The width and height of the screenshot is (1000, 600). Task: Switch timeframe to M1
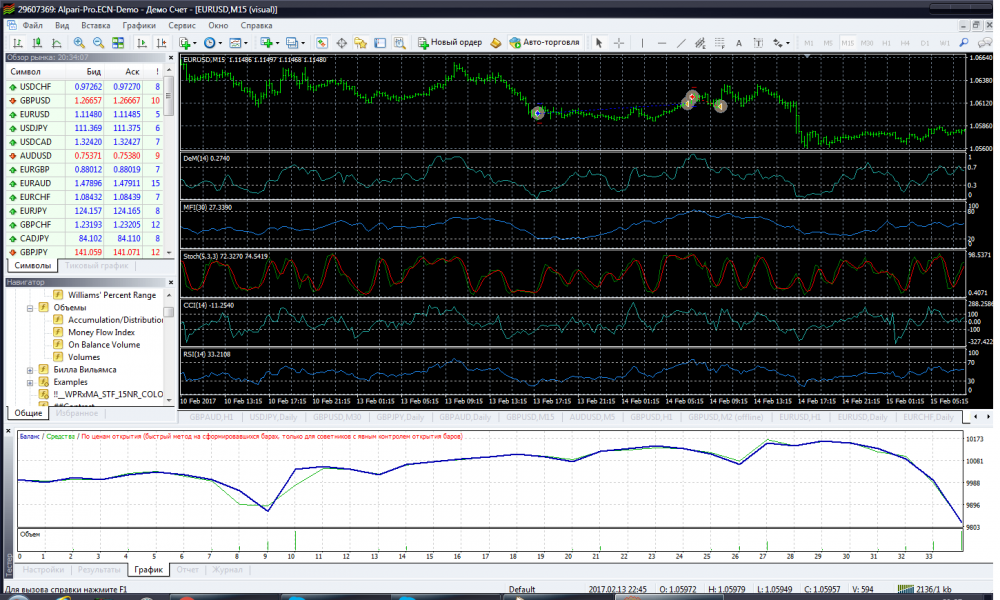(809, 43)
